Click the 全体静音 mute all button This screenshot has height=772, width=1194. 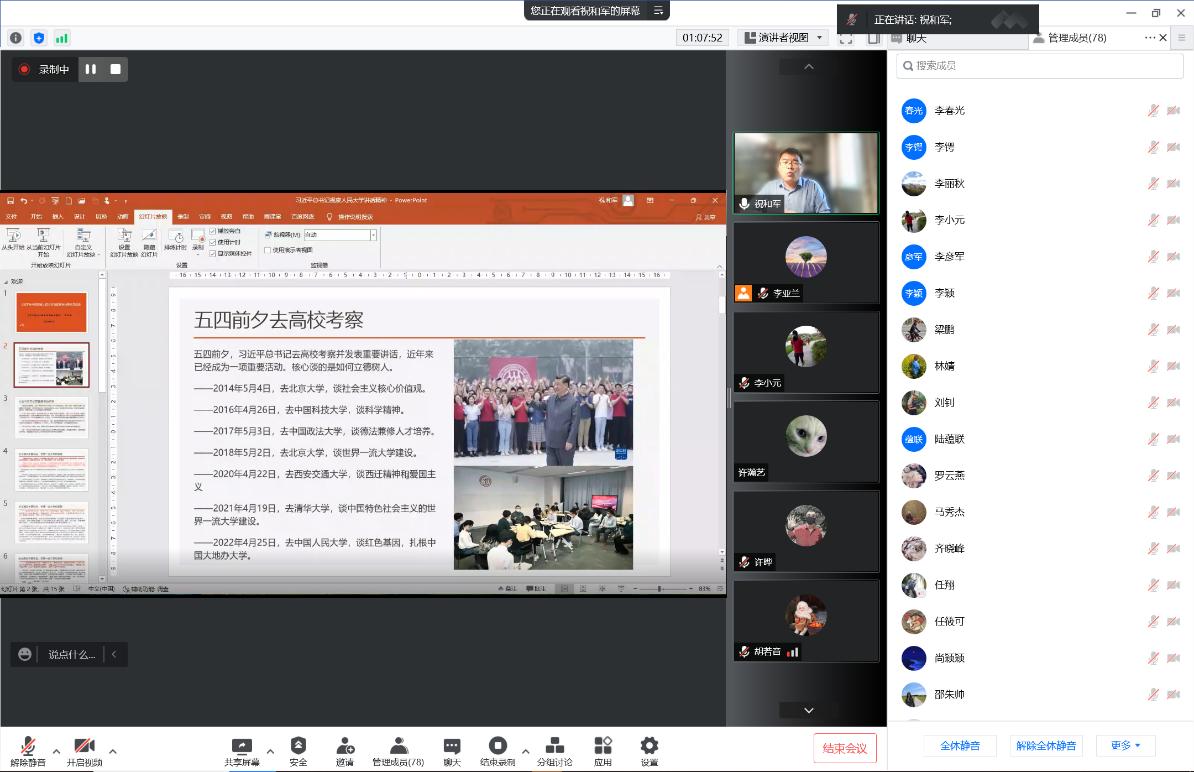click(x=960, y=746)
